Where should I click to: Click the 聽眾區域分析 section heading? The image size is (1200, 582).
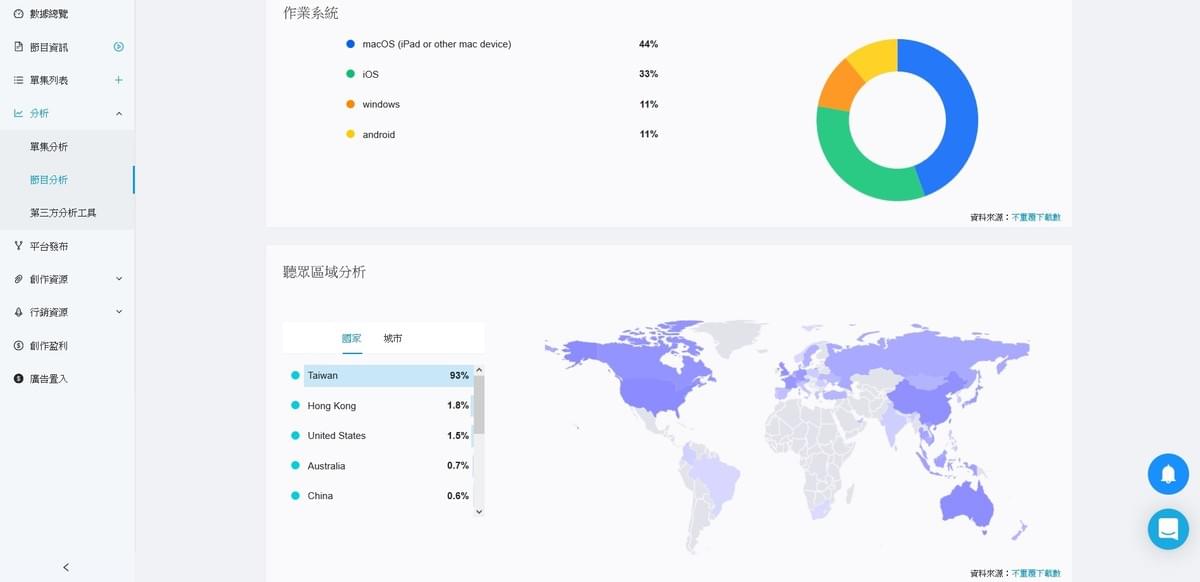pyautogui.click(x=325, y=272)
